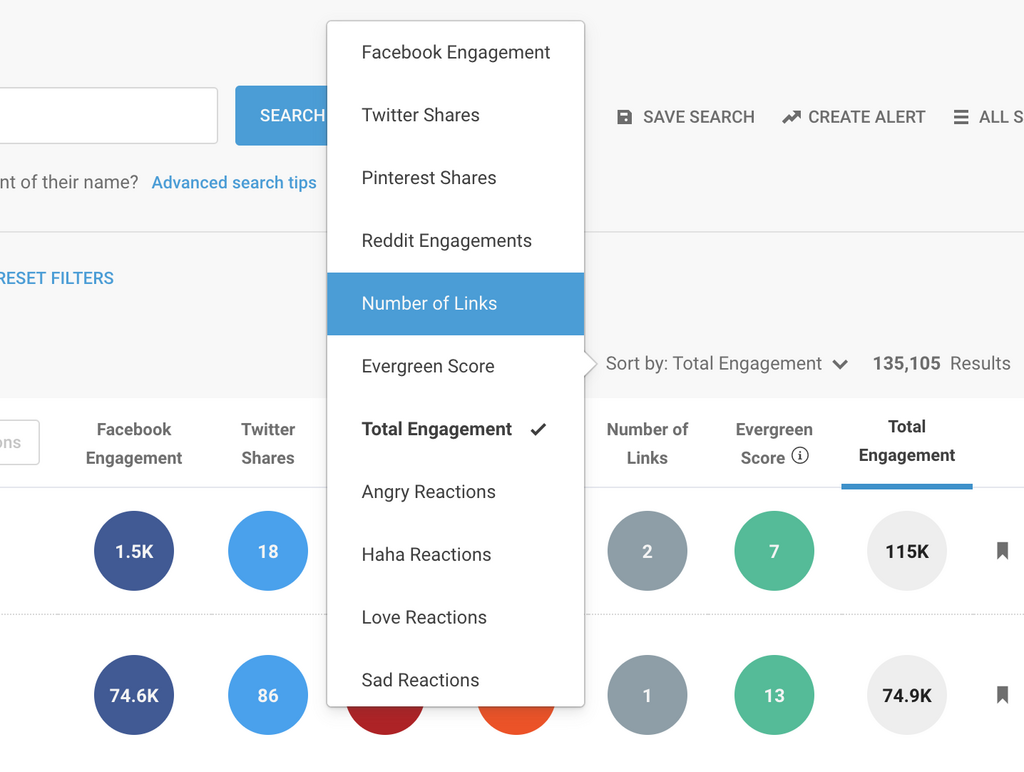Click the Save Search floppy disk icon
The image size is (1024, 772).
pos(625,117)
